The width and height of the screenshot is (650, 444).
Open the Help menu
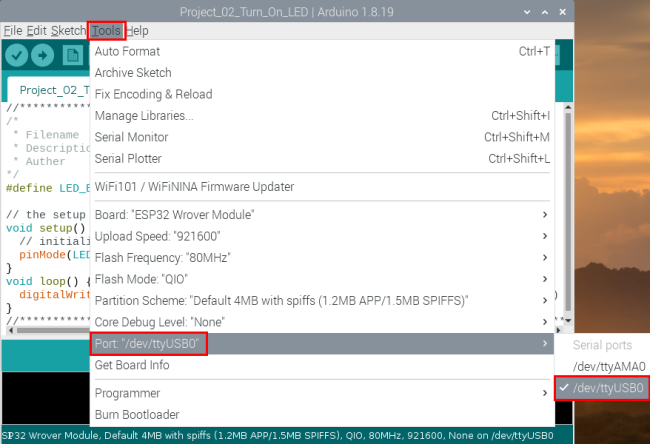pos(137,31)
